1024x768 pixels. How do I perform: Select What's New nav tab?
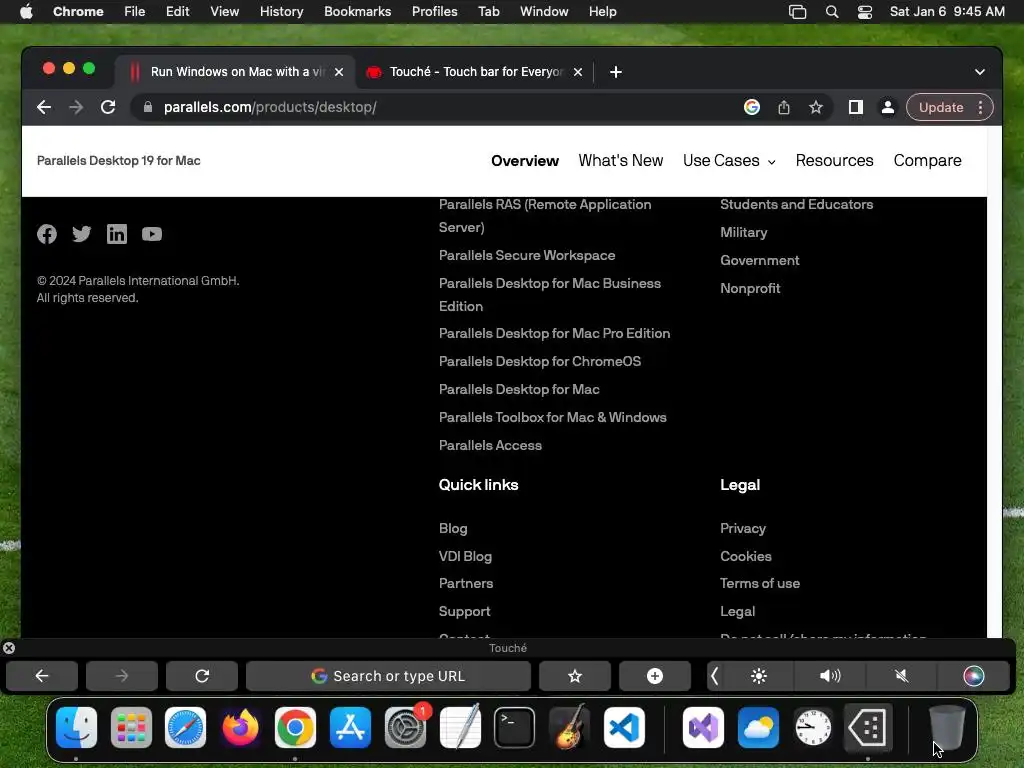pos(620,161)
